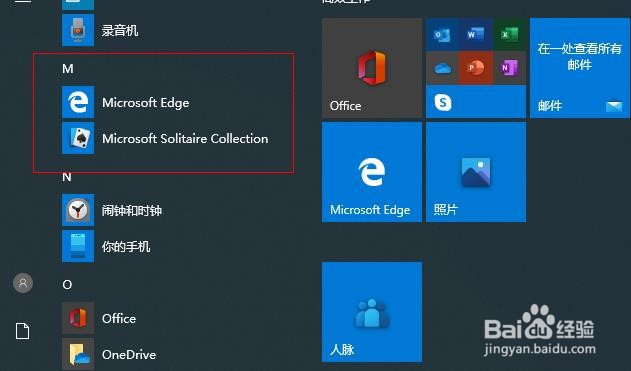Screen dimensions: 631x371
Task: Open OneDrive cloud icon in tile group
Action: click(442, 68)
